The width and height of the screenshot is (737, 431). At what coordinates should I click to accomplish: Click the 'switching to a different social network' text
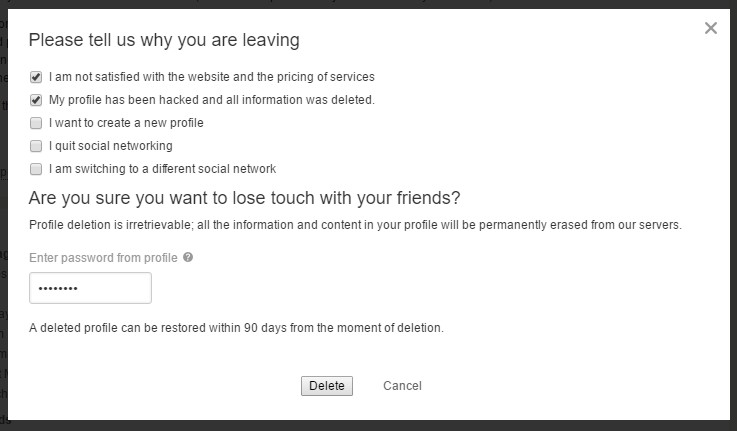pos(162,169)
